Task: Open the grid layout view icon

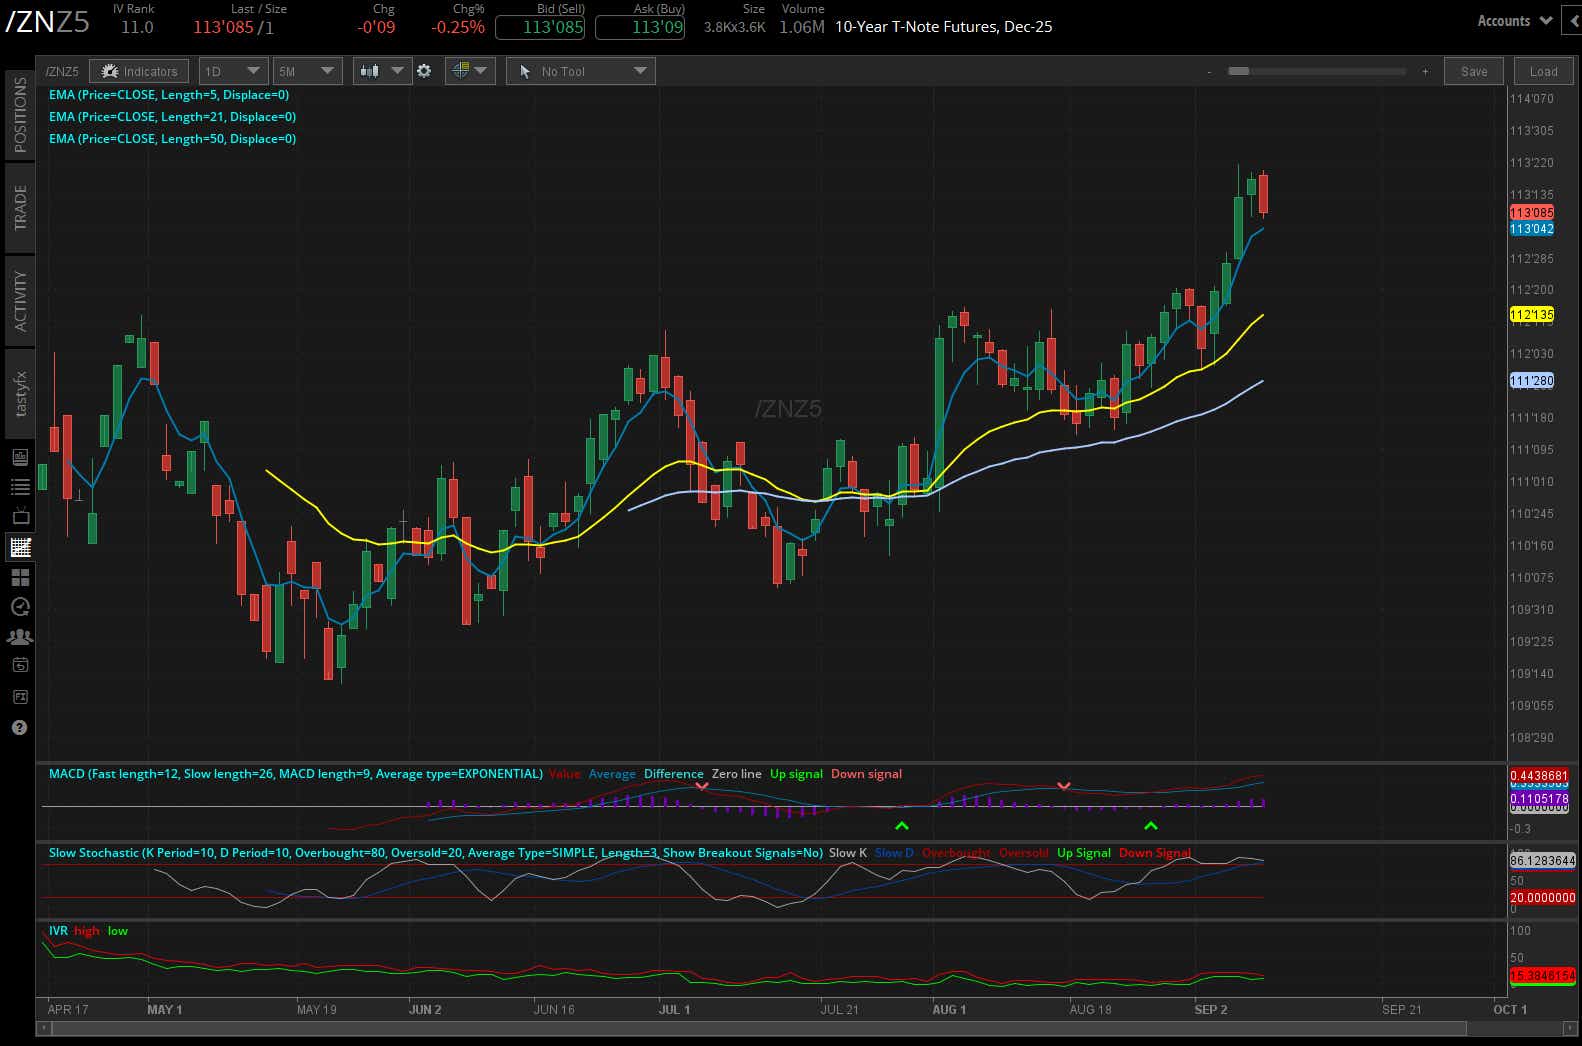Action: point(20,577)
